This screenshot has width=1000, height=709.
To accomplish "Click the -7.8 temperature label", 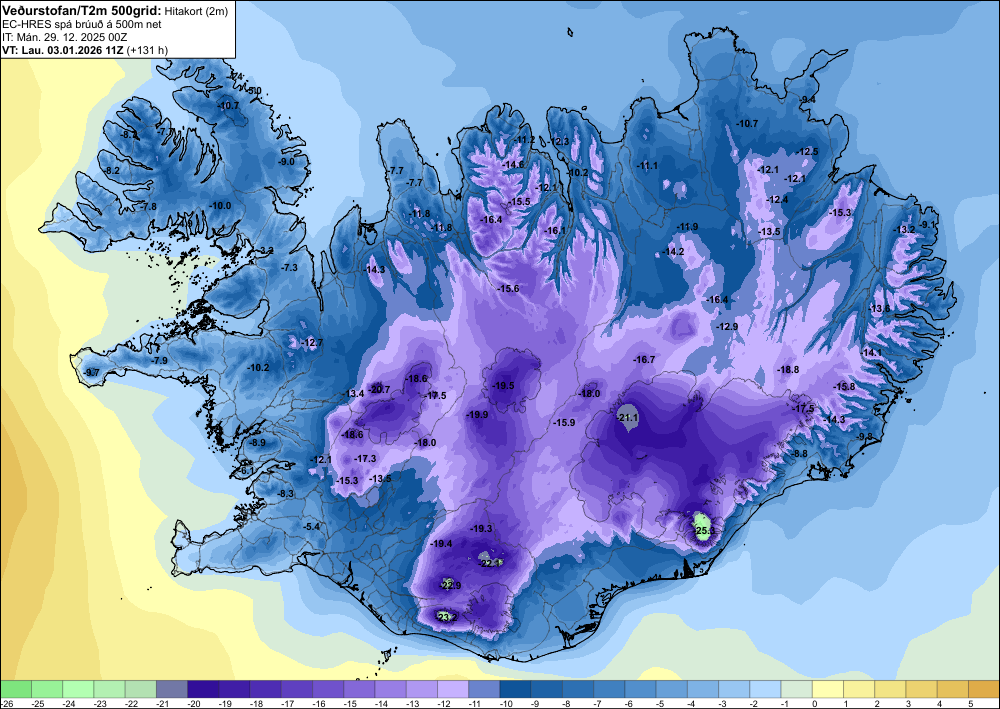I will click(149, 207).
